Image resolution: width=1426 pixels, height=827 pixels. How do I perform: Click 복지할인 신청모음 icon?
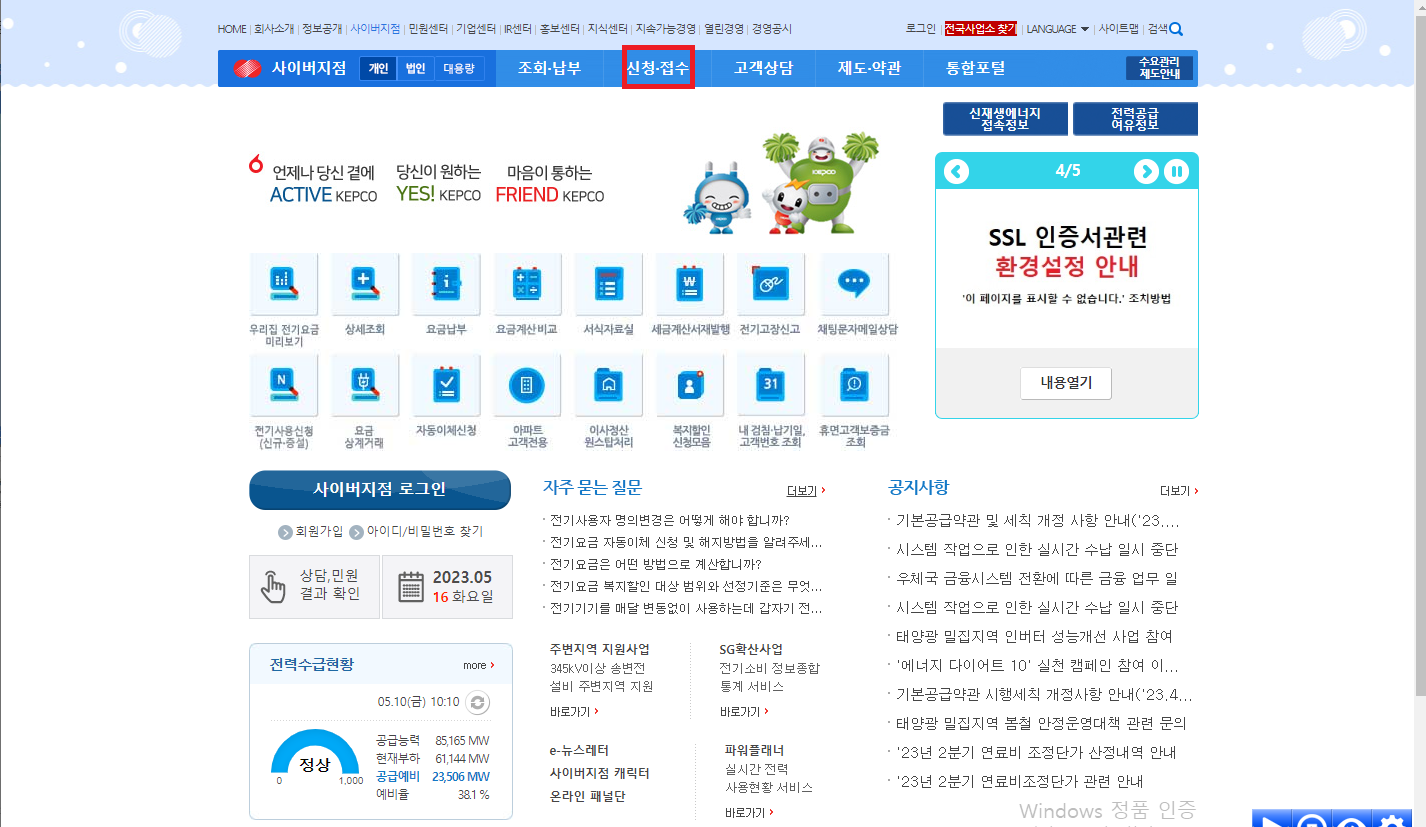[x=690, y=386]
